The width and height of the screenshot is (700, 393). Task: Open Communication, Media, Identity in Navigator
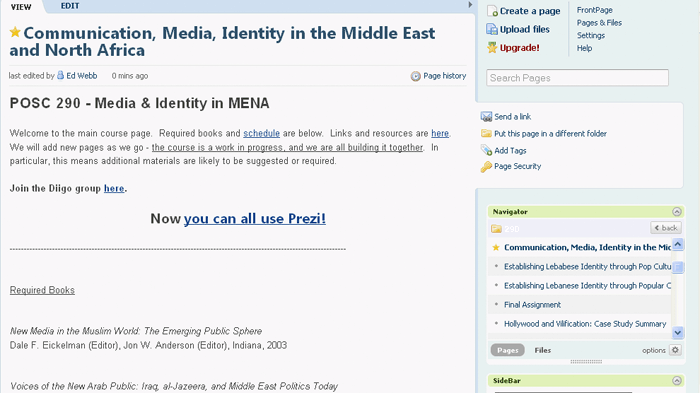pyautogui.click(x=588, y=247)
